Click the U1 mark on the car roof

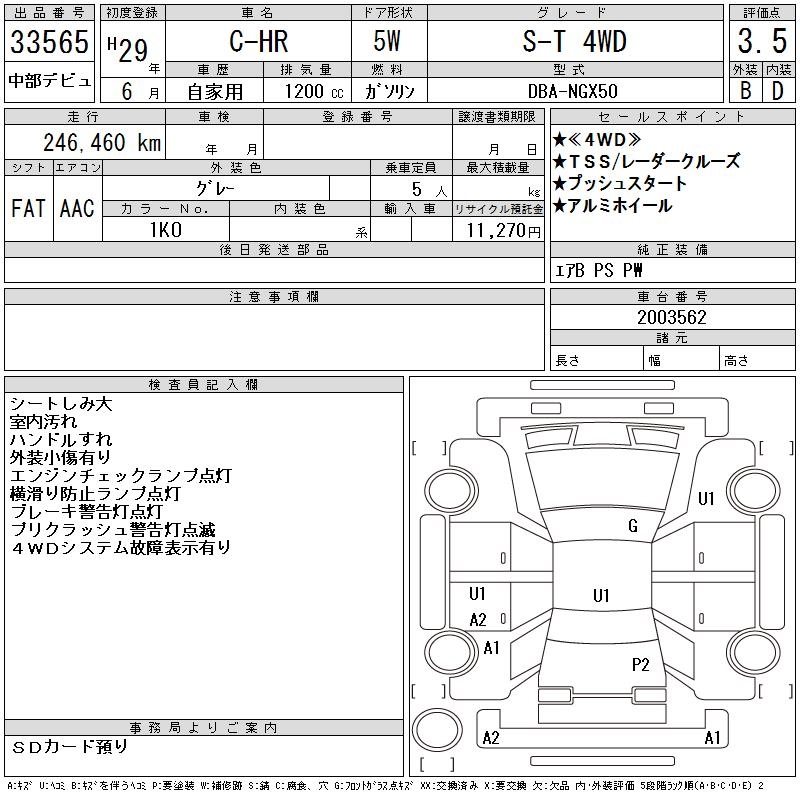[x=601, y=595]
